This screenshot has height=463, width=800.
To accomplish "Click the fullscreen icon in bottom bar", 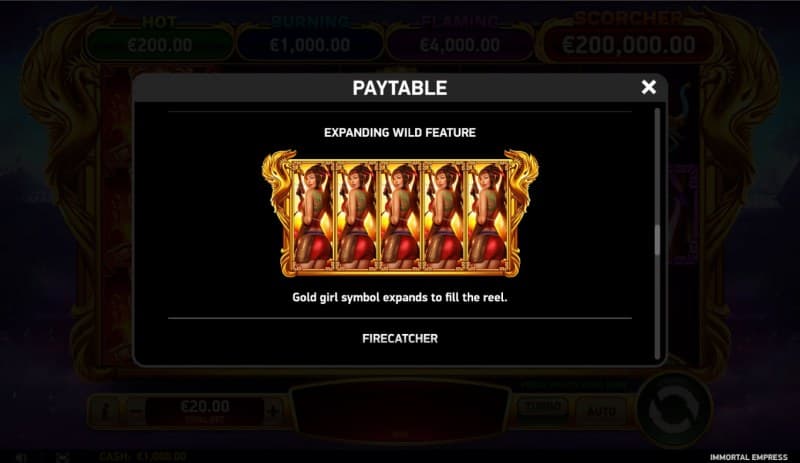I will click(63, 457).
